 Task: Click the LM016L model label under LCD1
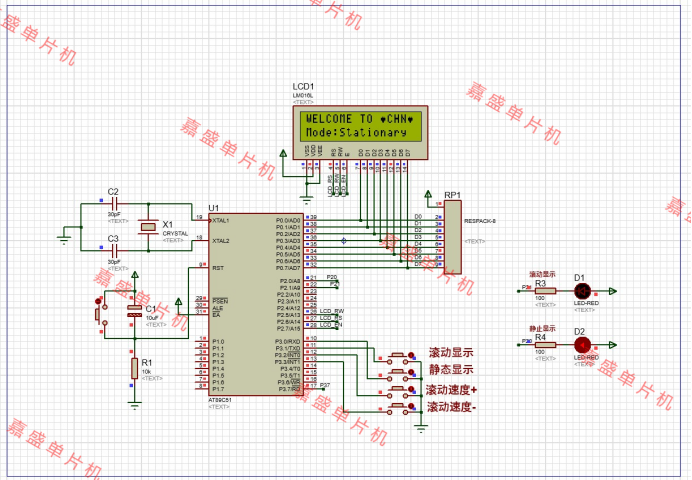coord(303,95)
